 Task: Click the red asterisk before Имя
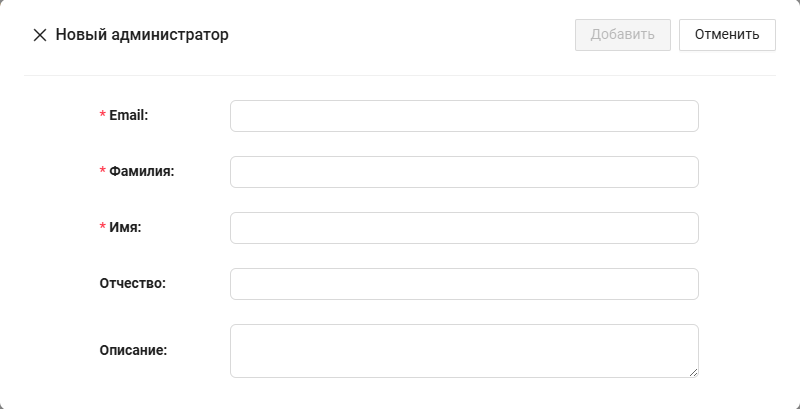click(x=102, y=228)
